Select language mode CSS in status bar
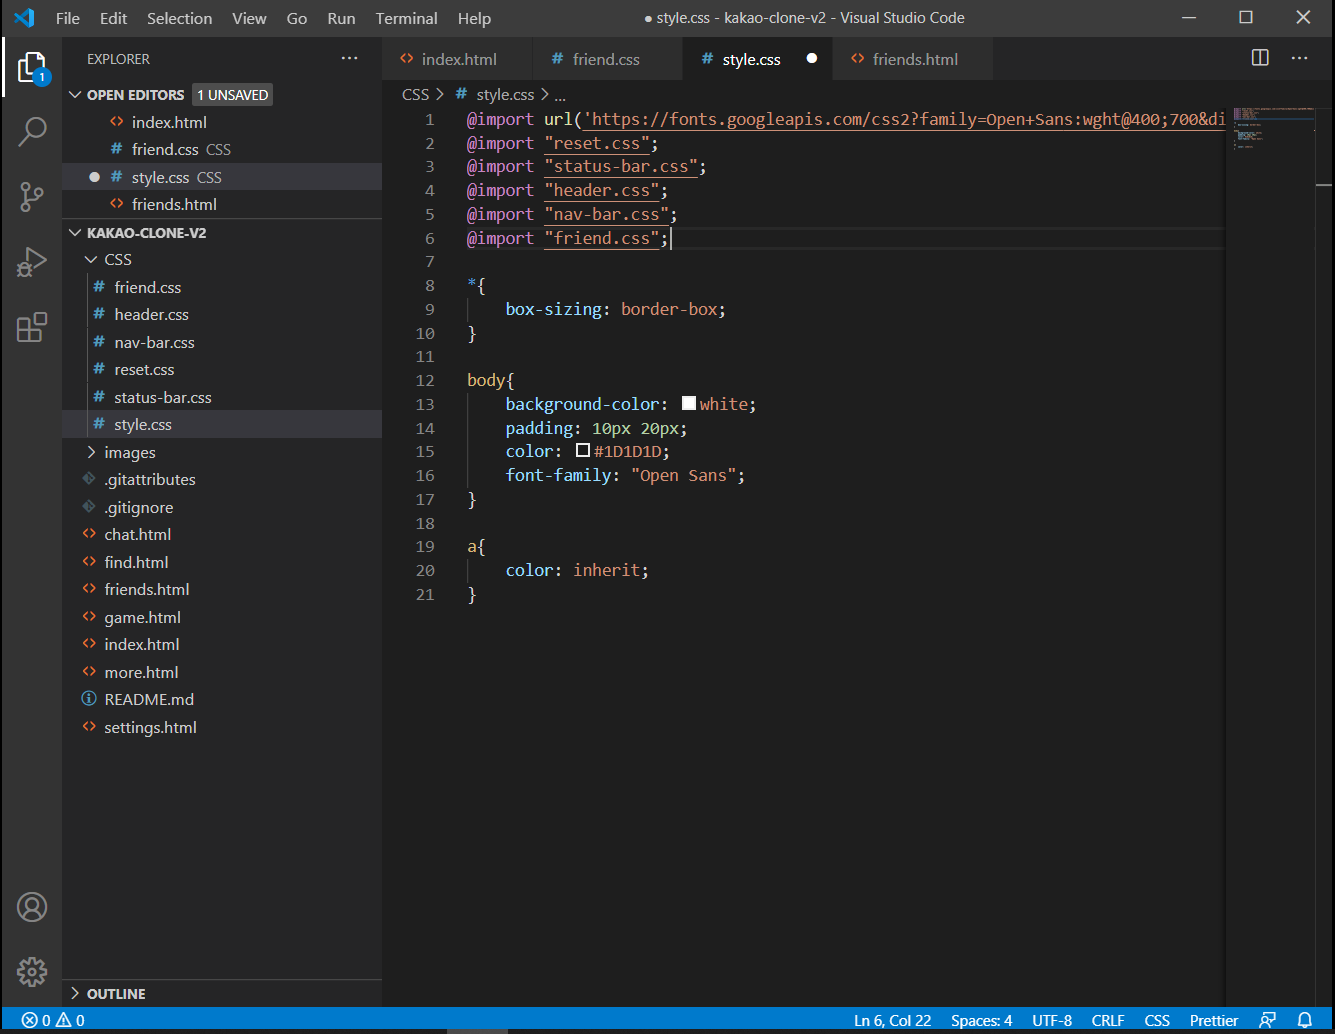Image resolution: width=1335 pixels, height=1034 pixels. click(1157, 1020)
